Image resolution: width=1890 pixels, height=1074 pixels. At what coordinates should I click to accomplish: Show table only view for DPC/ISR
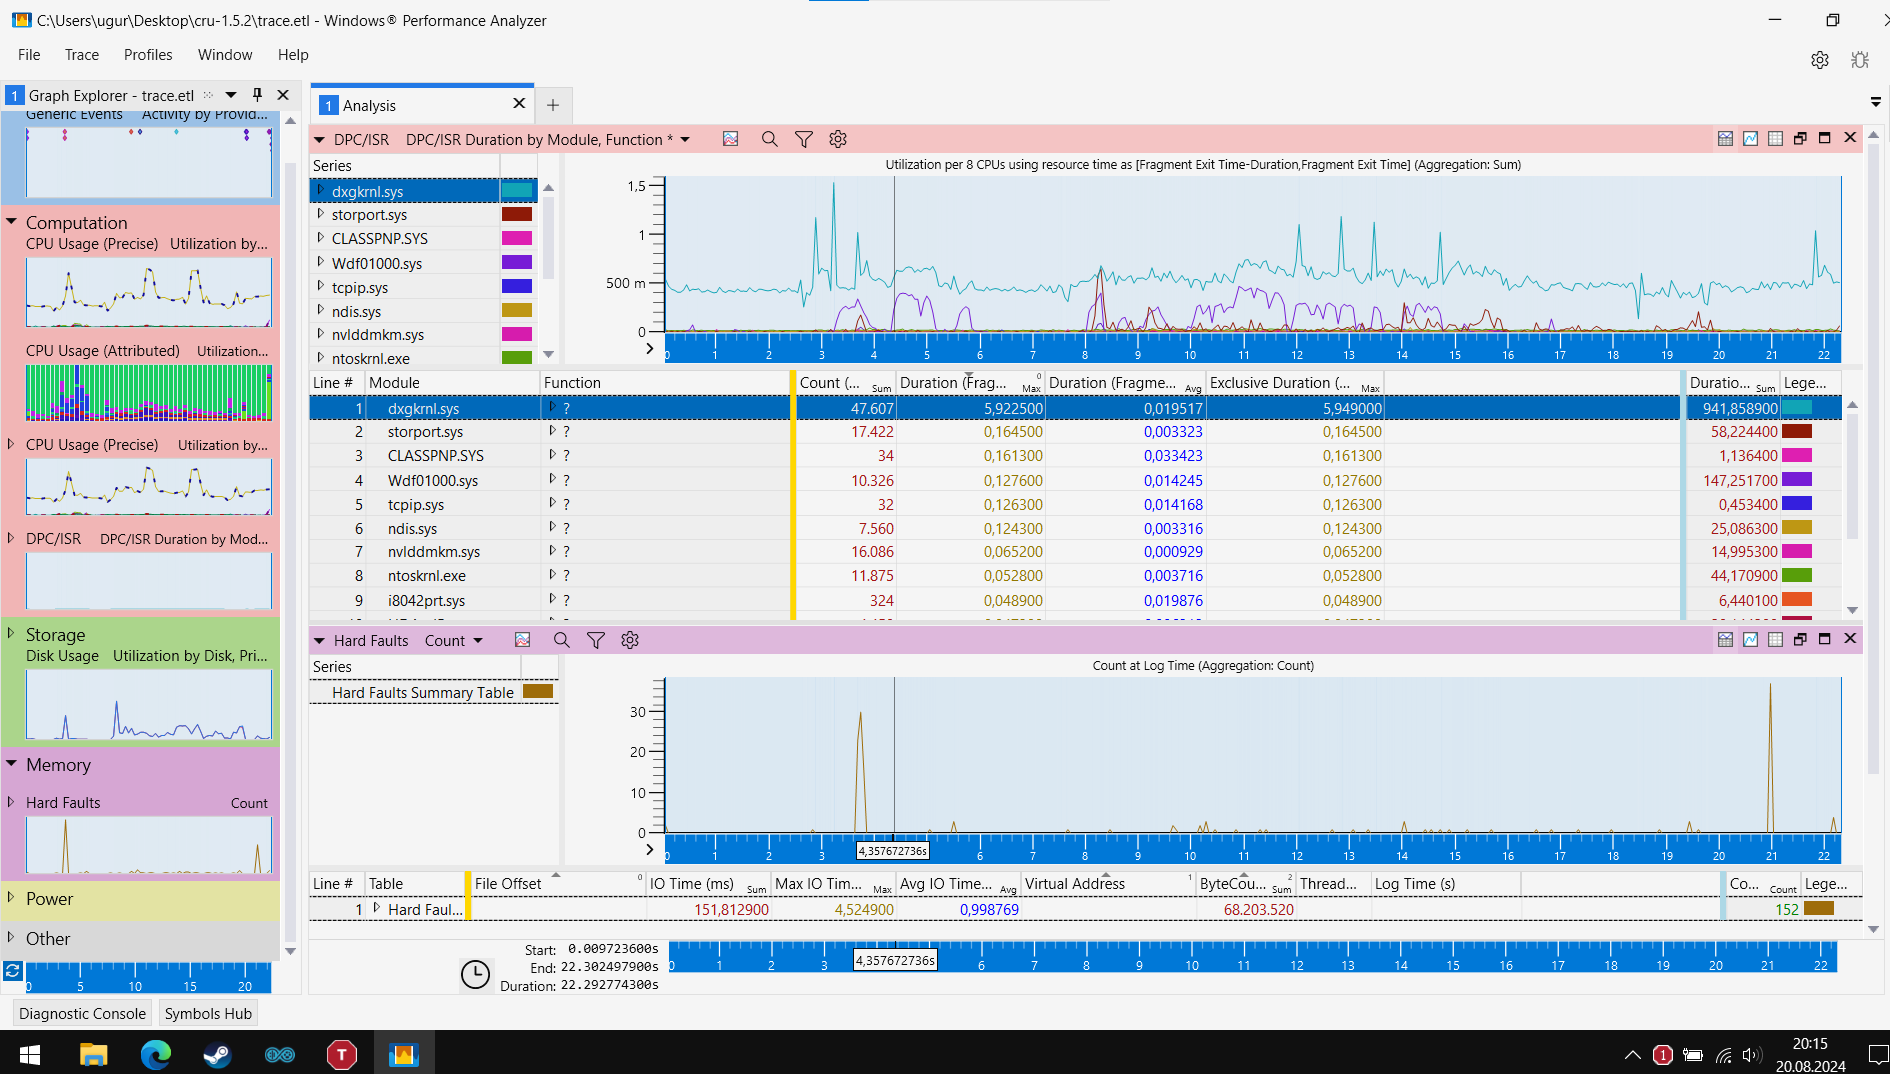pyautogui.click(x=1775, y=138)
